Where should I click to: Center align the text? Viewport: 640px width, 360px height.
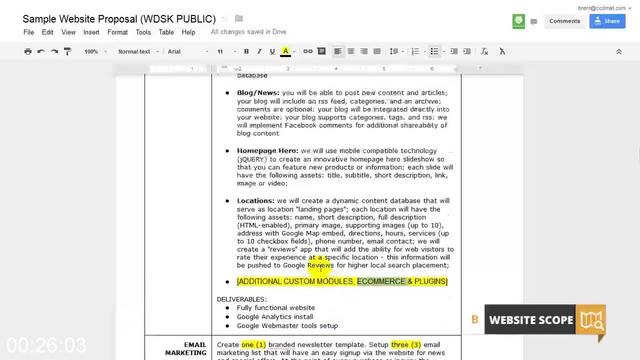click(351, 51)
